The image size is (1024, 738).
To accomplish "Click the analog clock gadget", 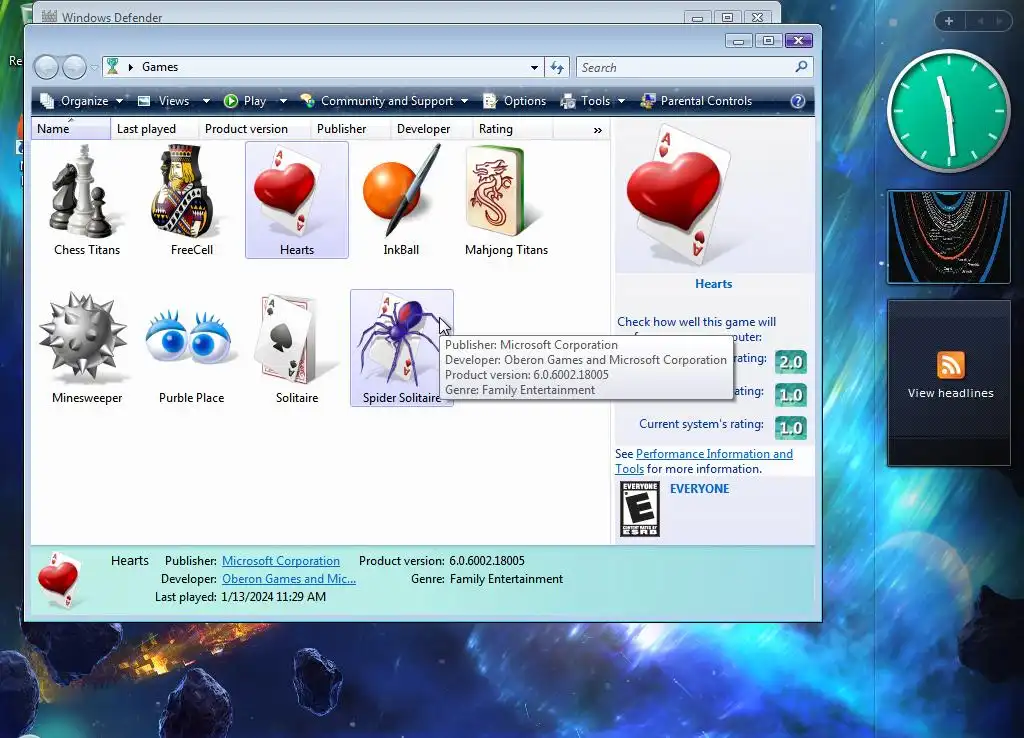I will click(948, 112).
